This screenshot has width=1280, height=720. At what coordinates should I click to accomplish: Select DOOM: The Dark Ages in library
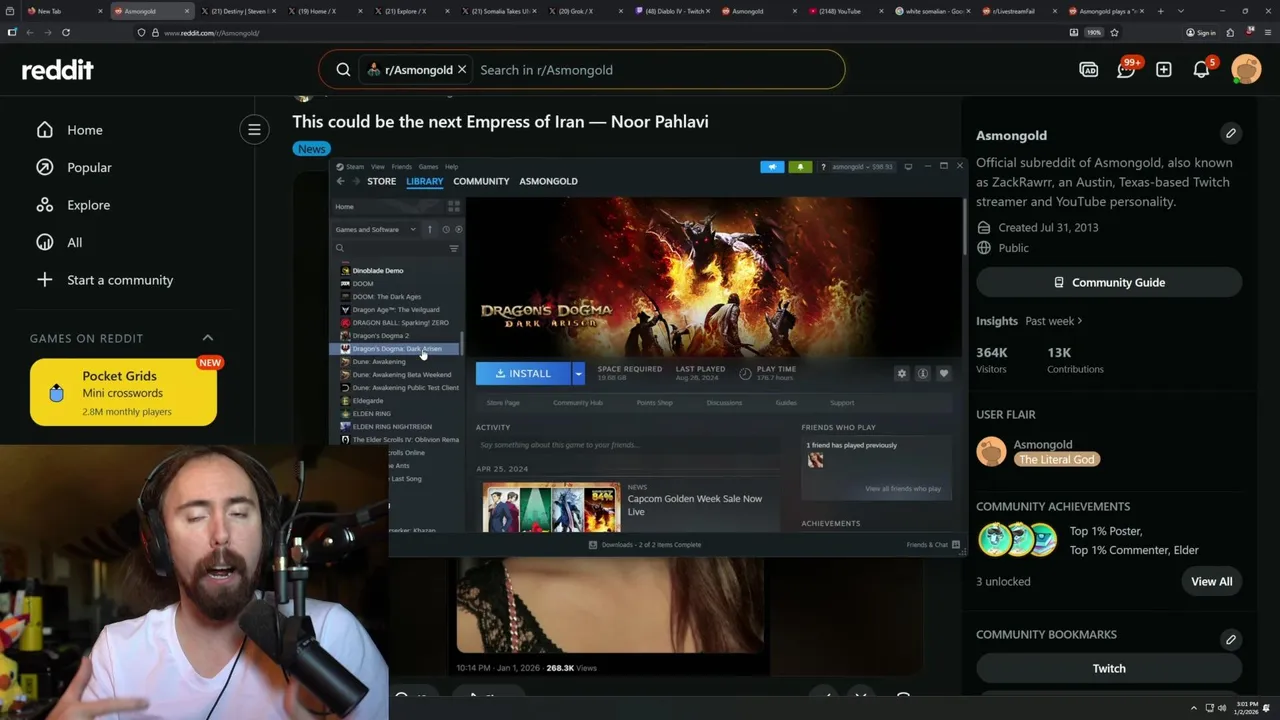[x=386, y=297]
